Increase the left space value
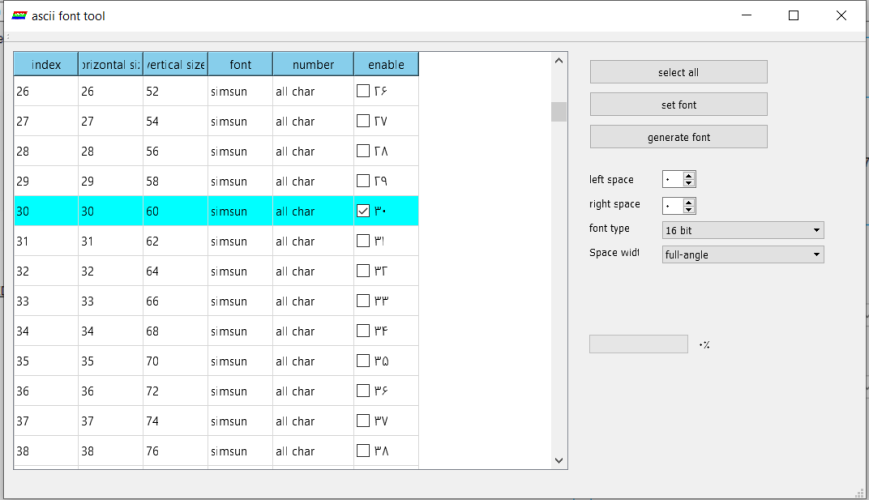The height and width of the screenshot is (500, 869). click(690, 176)
